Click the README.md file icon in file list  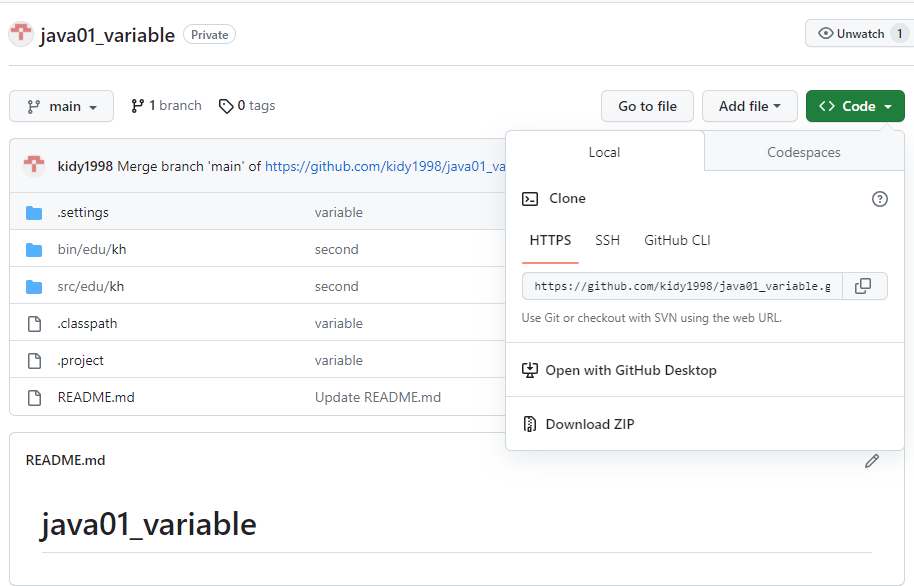tap(35, 397)
